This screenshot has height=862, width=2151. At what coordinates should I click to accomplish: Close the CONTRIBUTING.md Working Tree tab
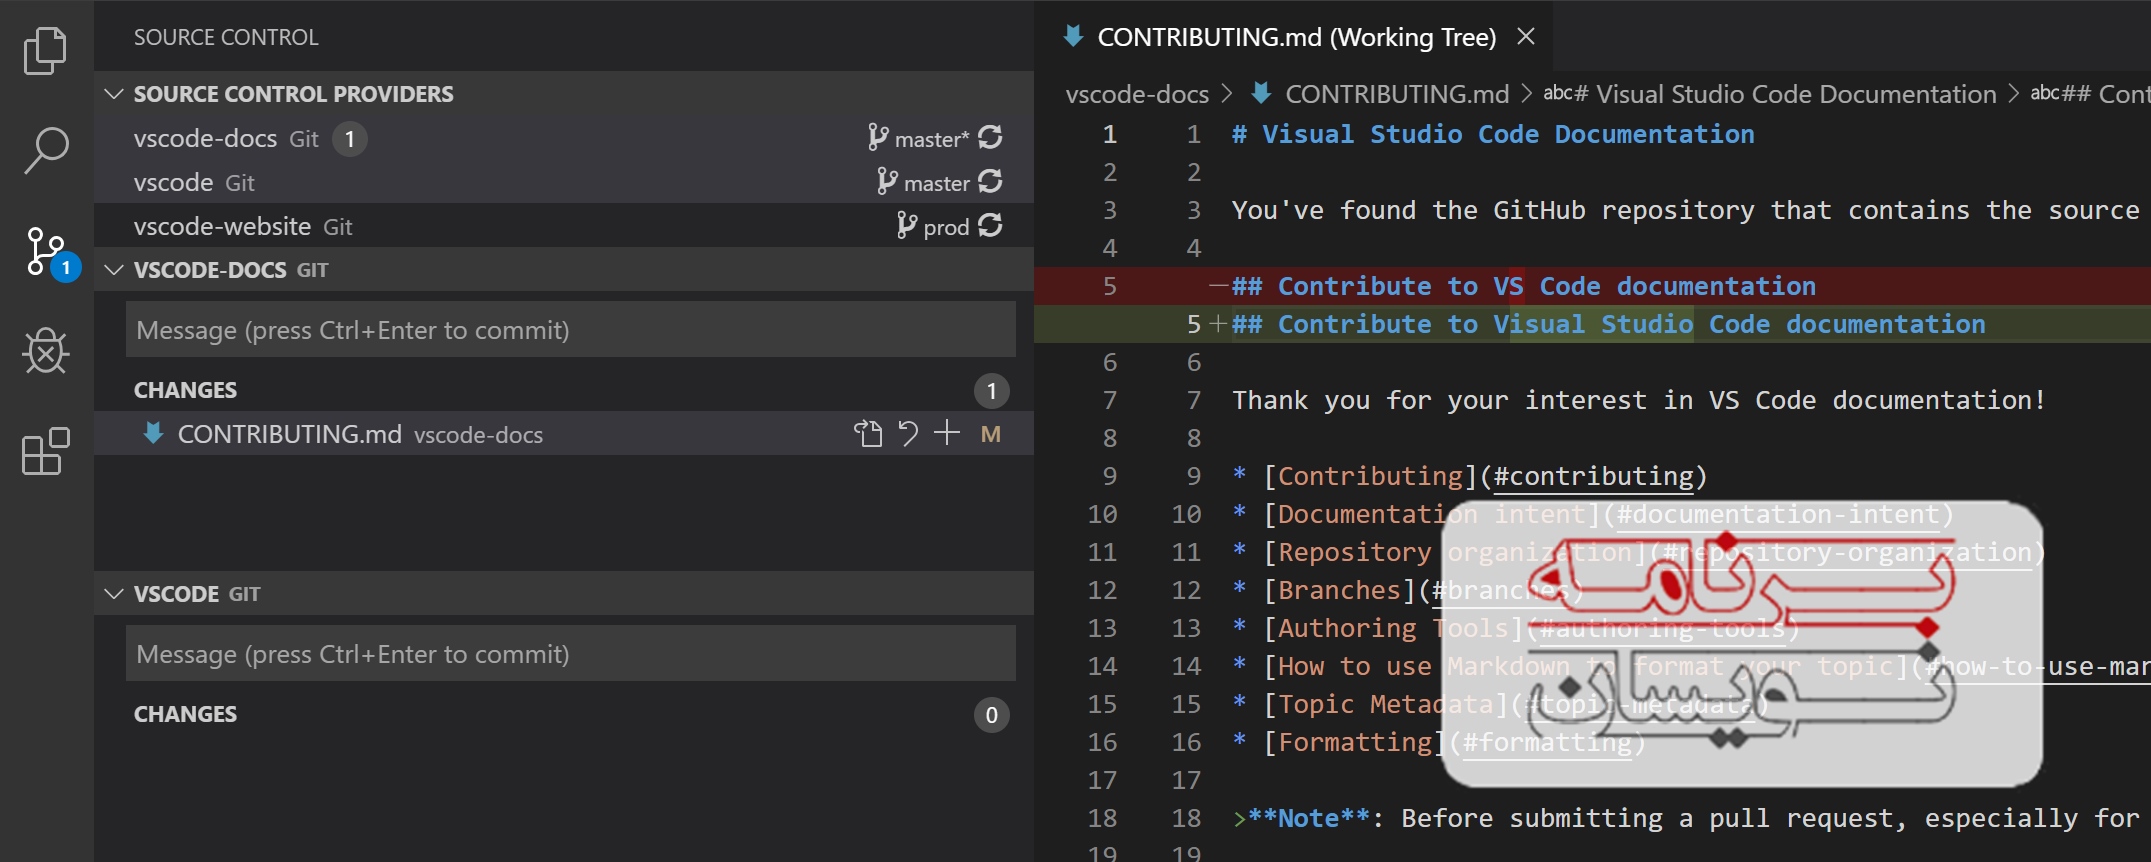(x=1526, y=37)
